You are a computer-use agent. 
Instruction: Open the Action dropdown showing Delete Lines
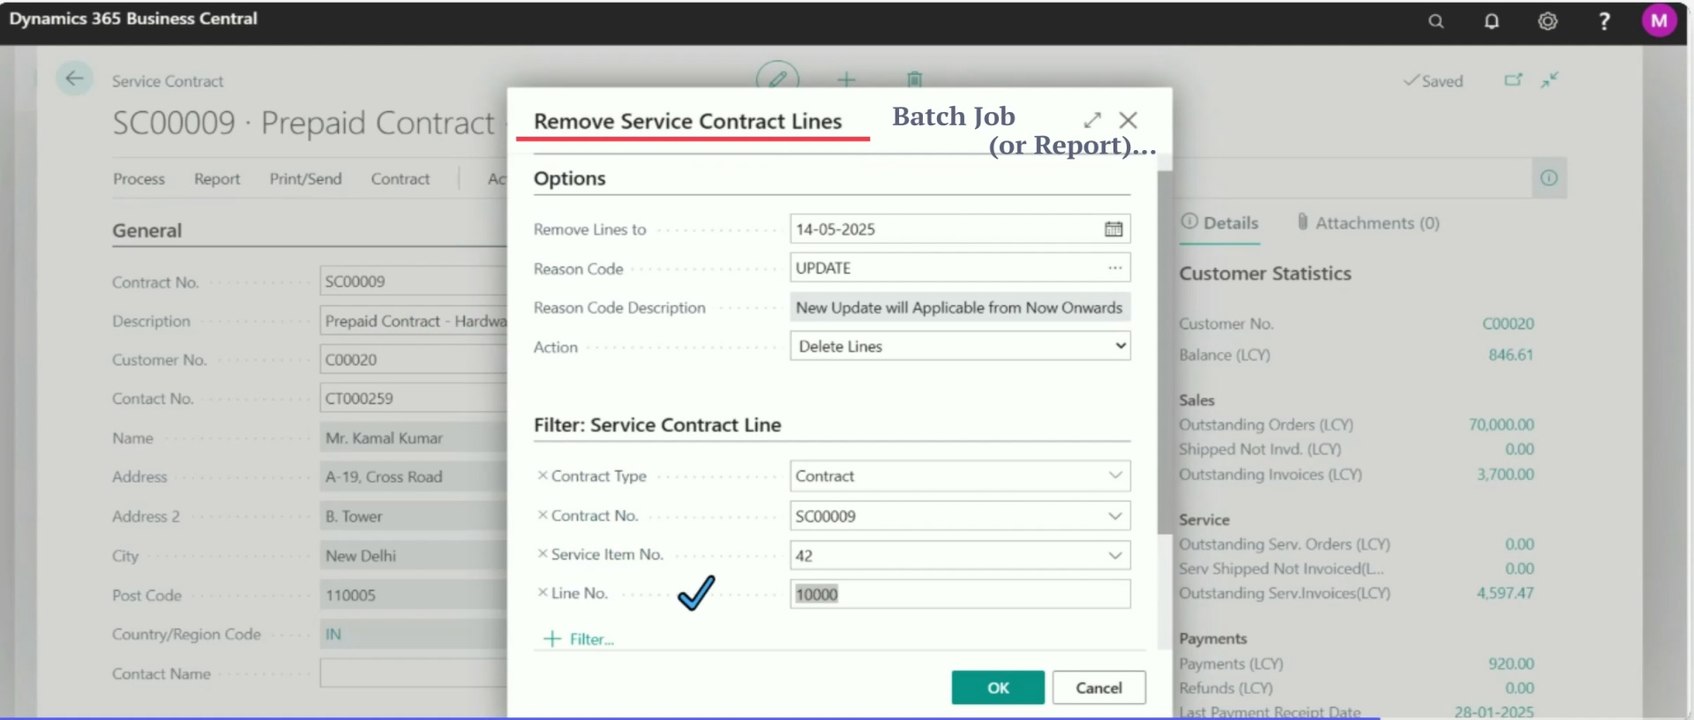(960, 346)
